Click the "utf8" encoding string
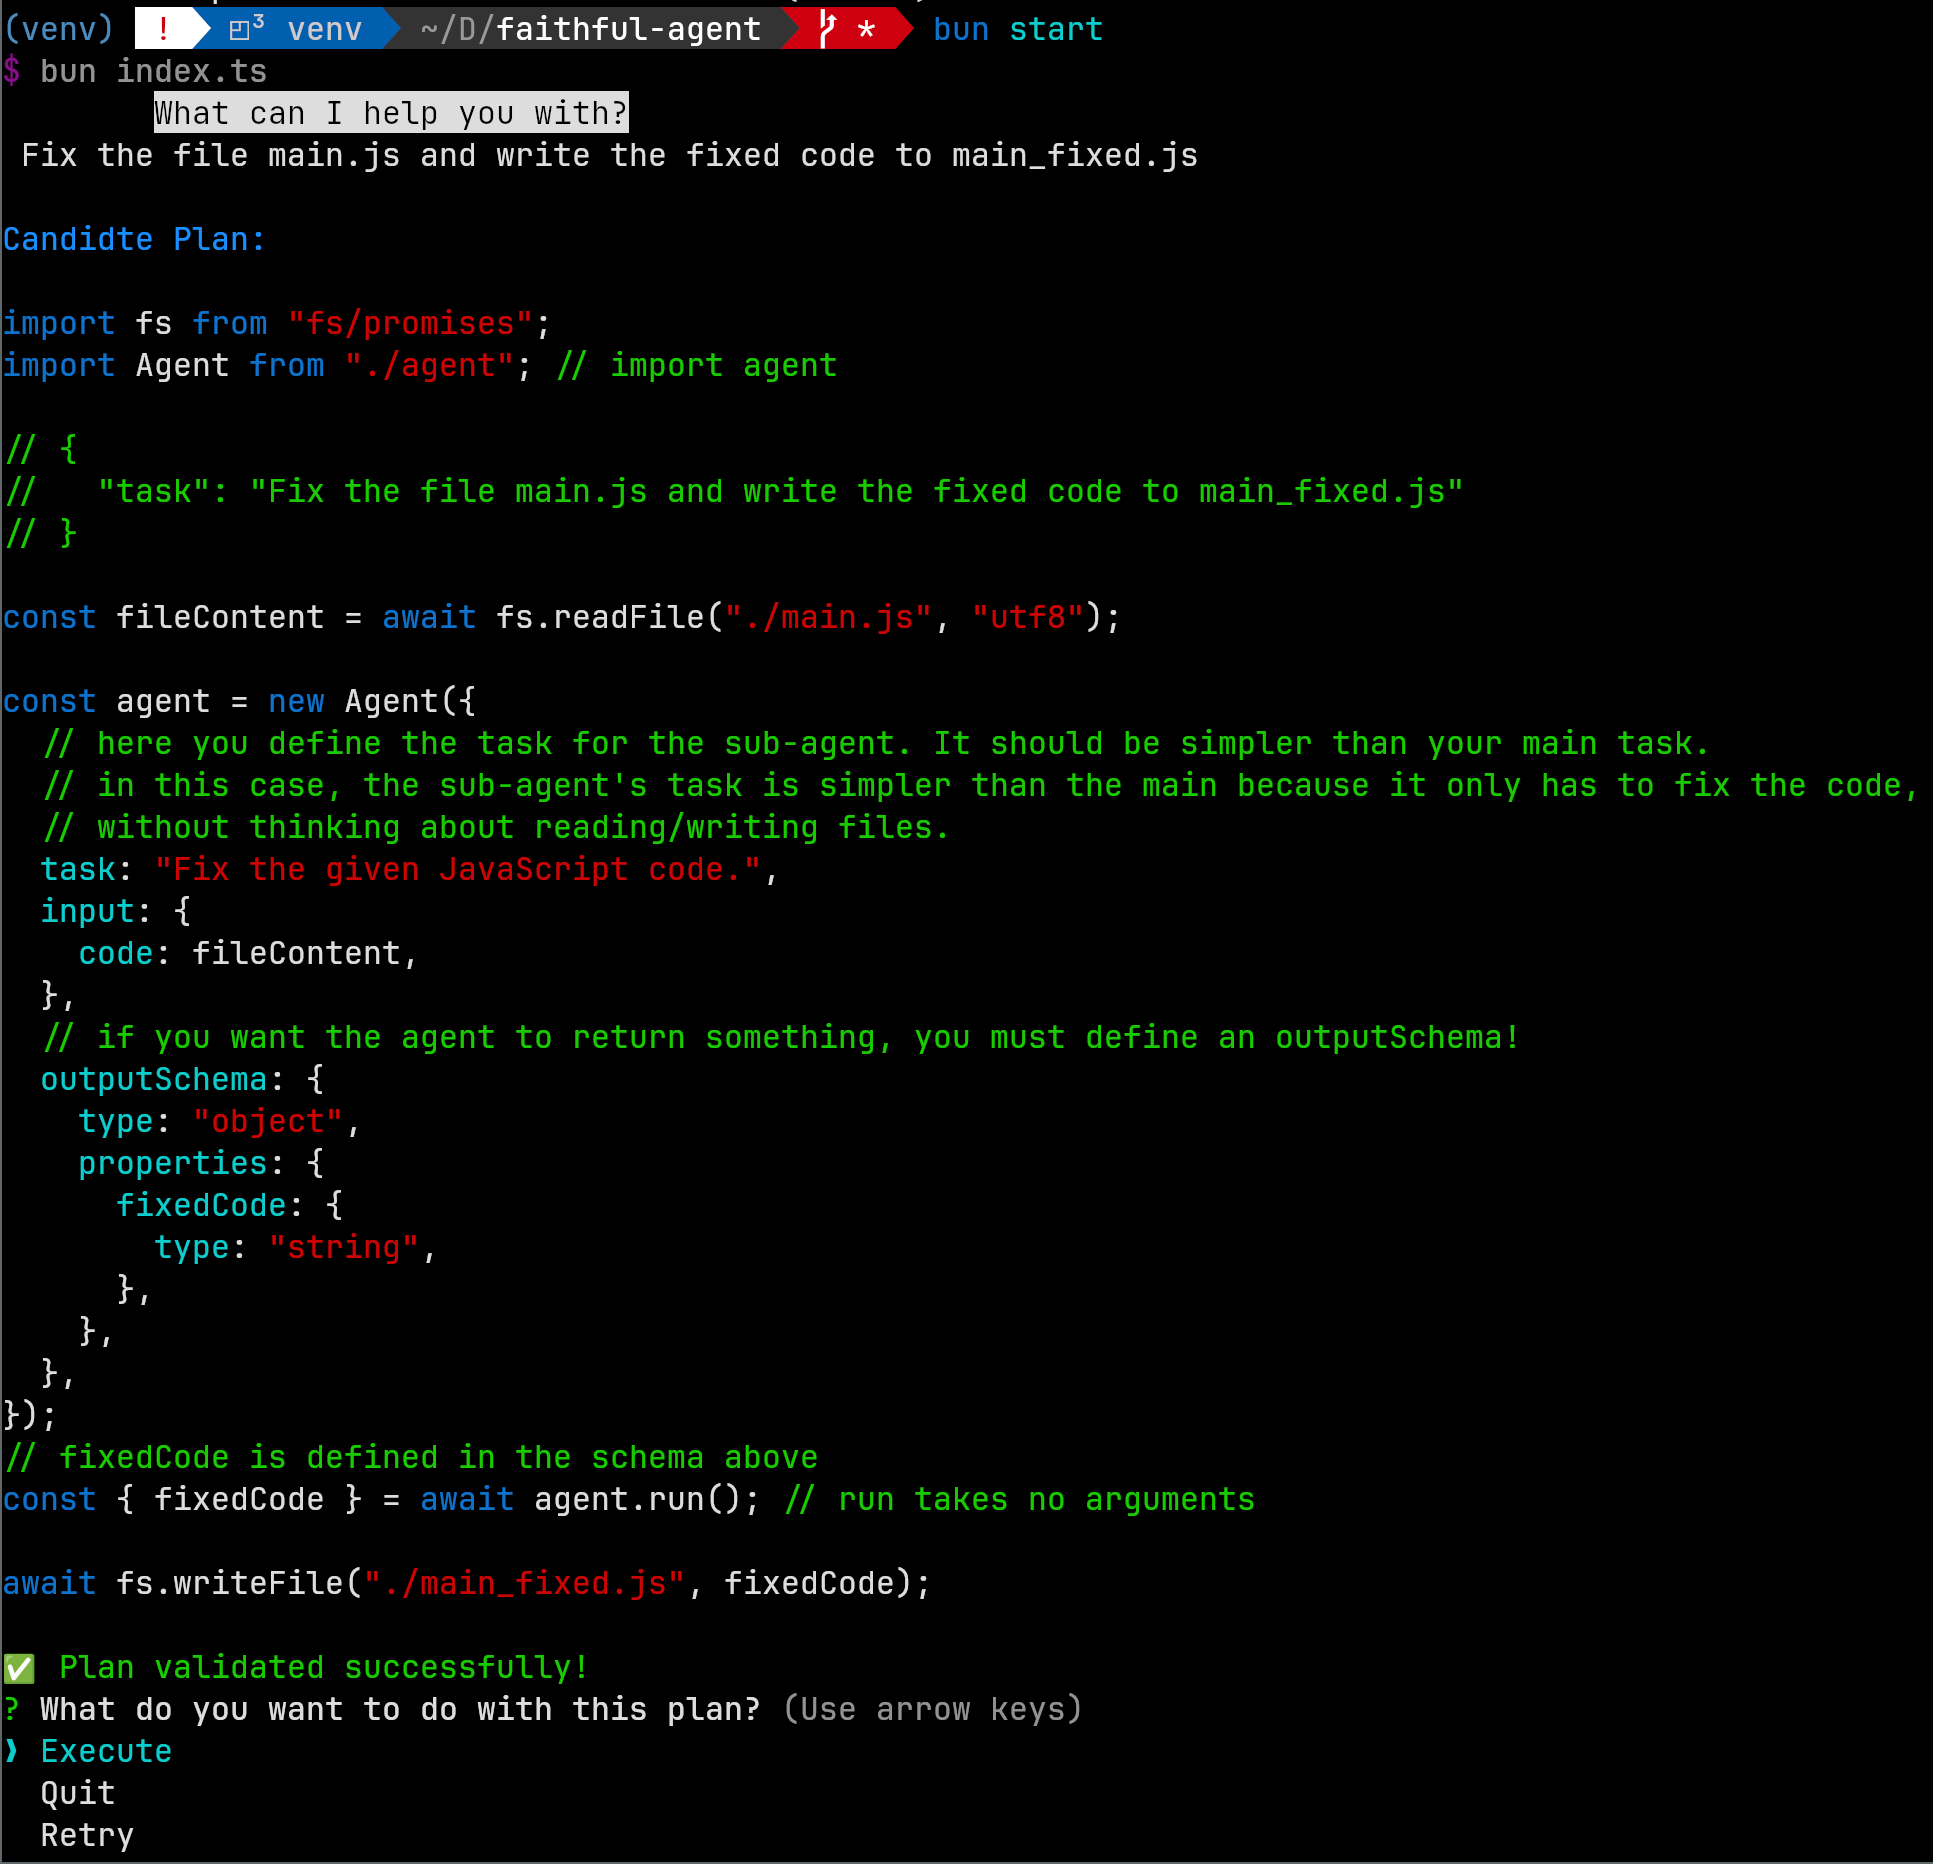This screenshot has height=1864, width=1933. point(1028,617)
